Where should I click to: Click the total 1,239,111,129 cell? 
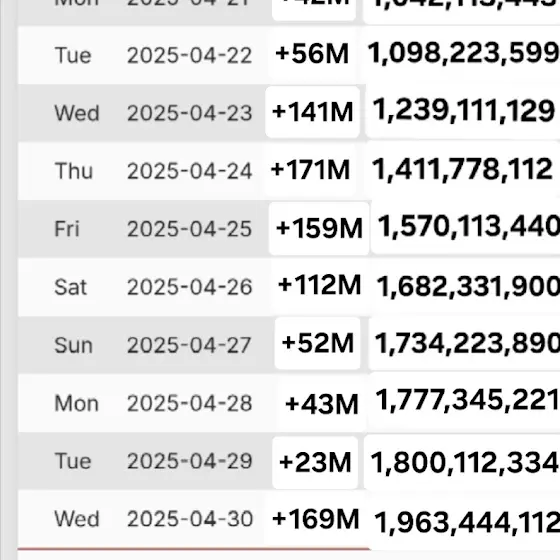click(x=463, y=111)
